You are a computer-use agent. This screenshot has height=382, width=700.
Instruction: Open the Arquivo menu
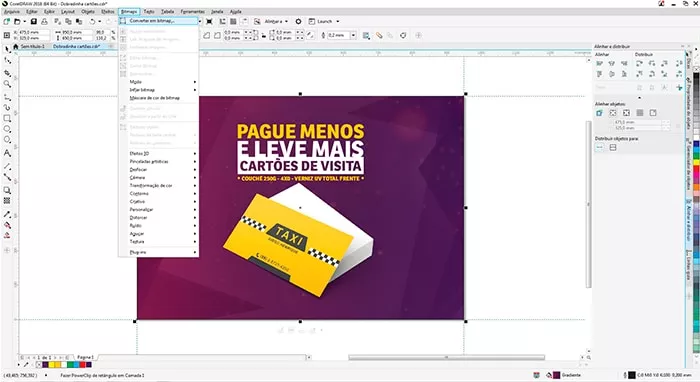pyautogui.click(x=12, y=12)
